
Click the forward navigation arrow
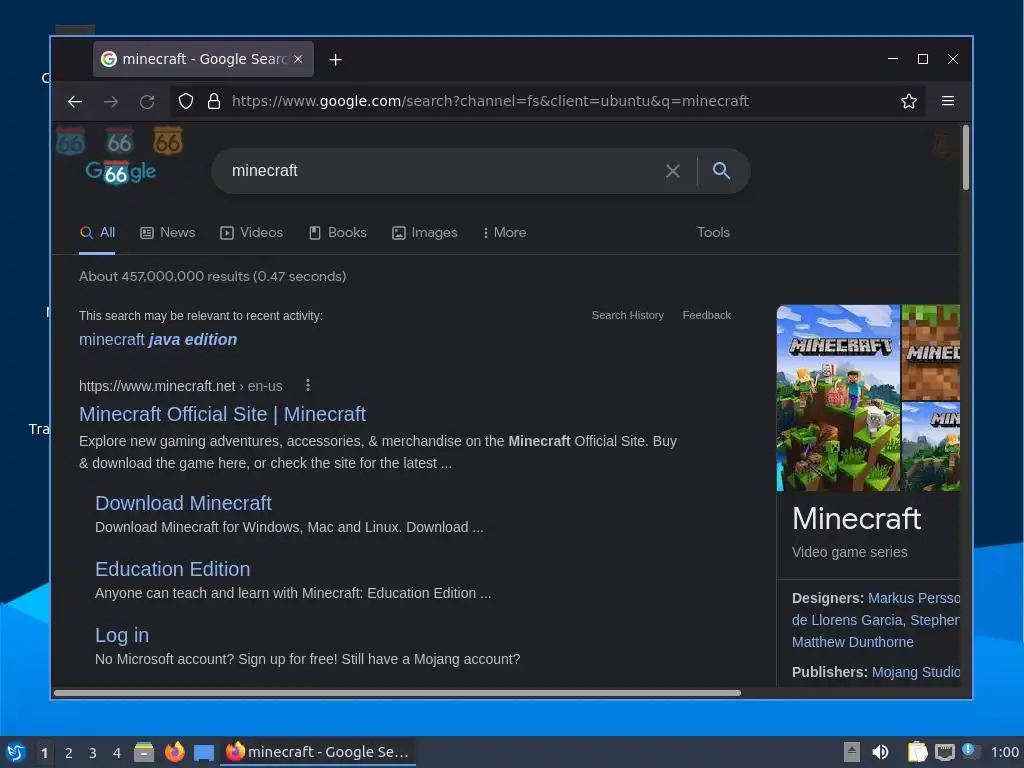(111, 101)
